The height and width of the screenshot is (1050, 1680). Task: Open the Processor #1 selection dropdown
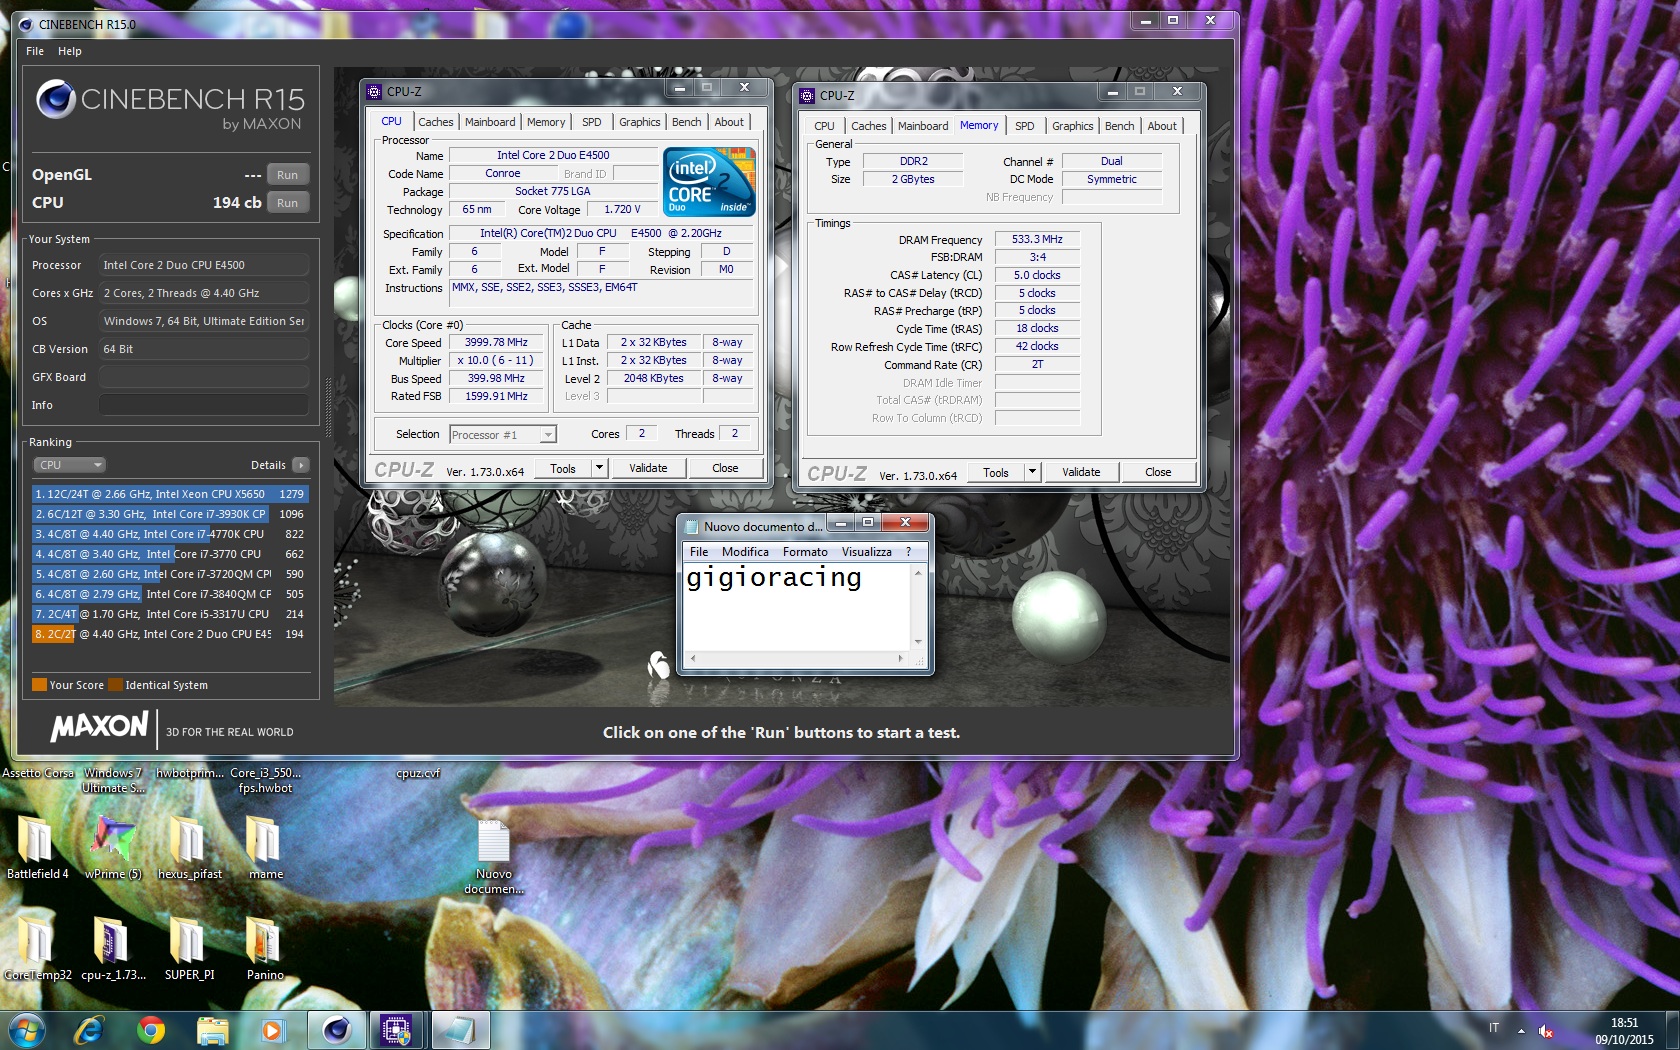click(x=503, y=435)
